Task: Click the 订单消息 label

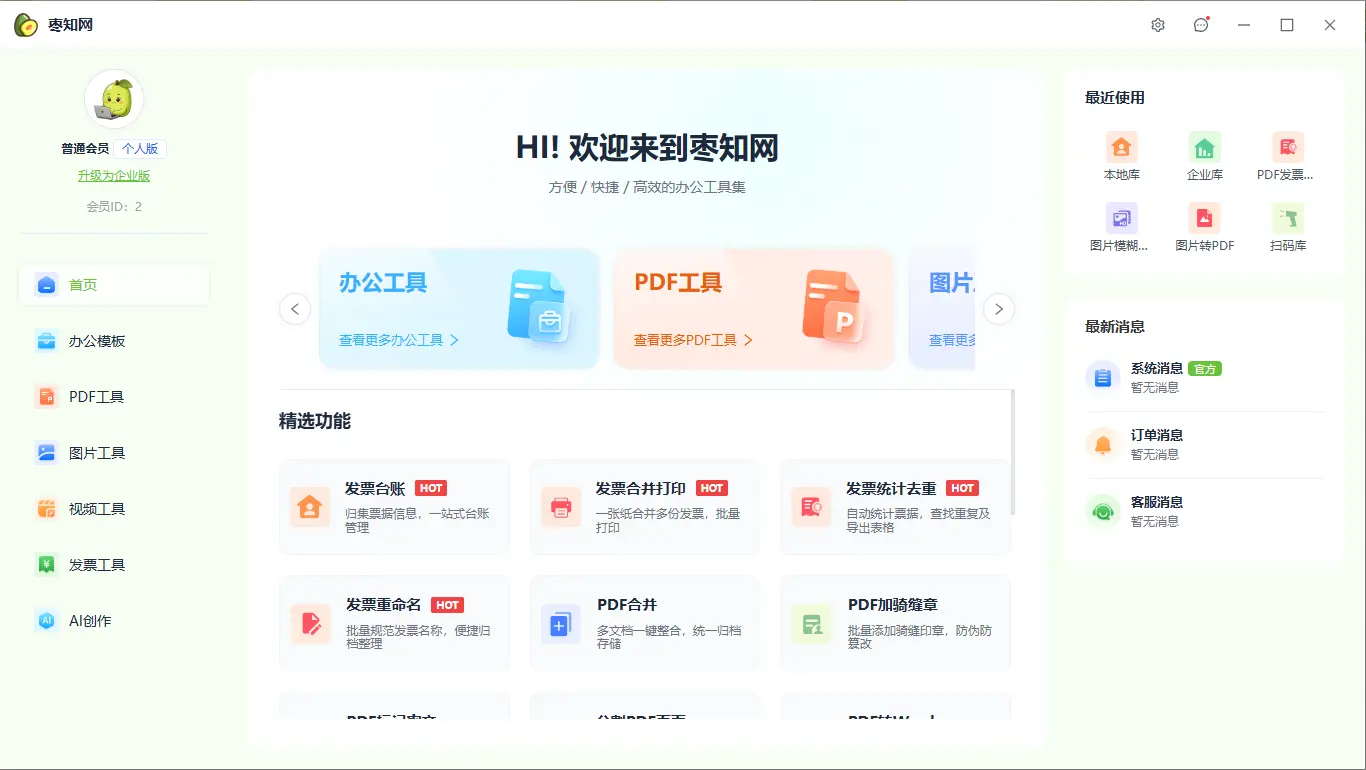Action: tap(1157, 436)
